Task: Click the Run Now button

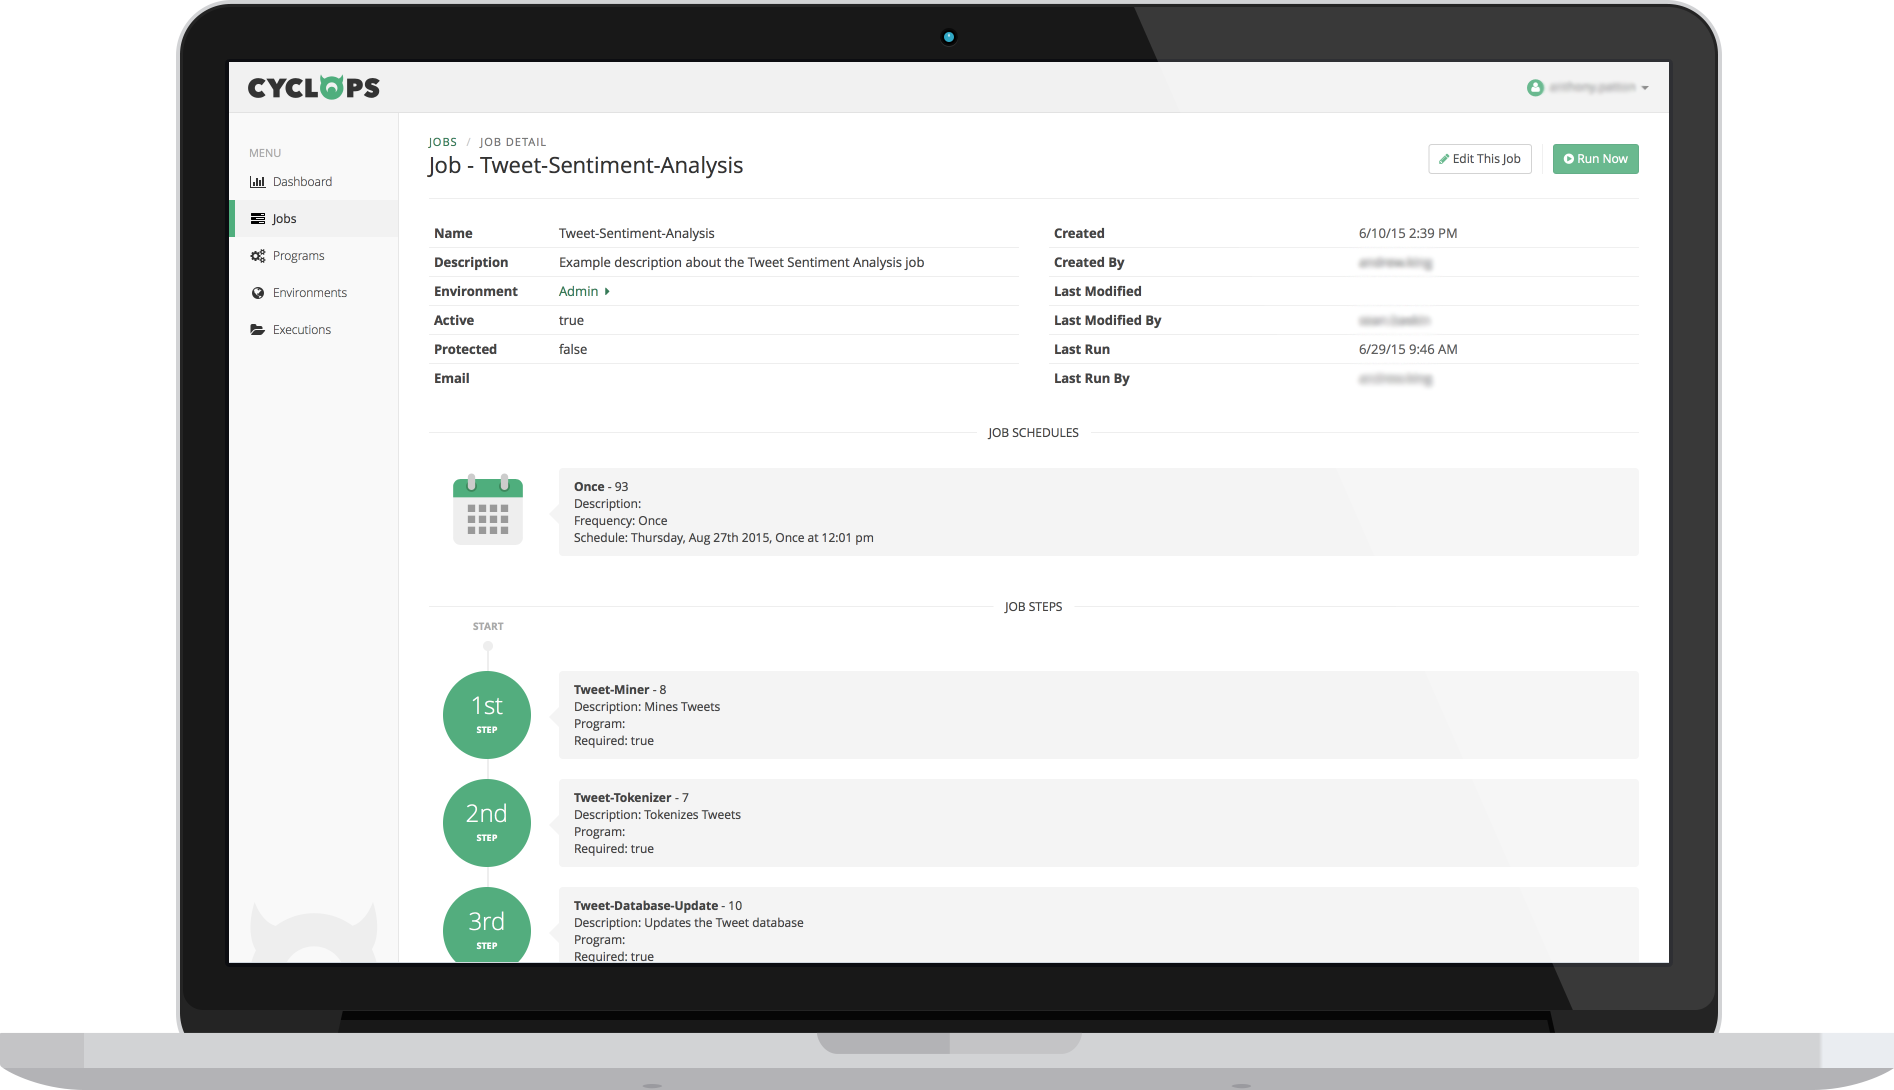Action: [1595, 158]
